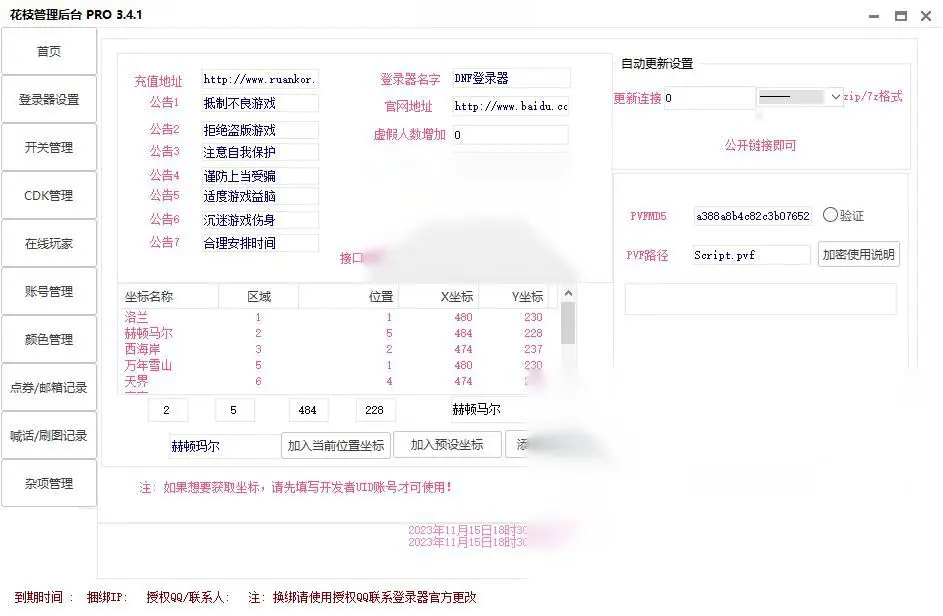This screenshot has height=616, width=943.
Task: Click the 登录器名字 input field
Action: [511, 78]
